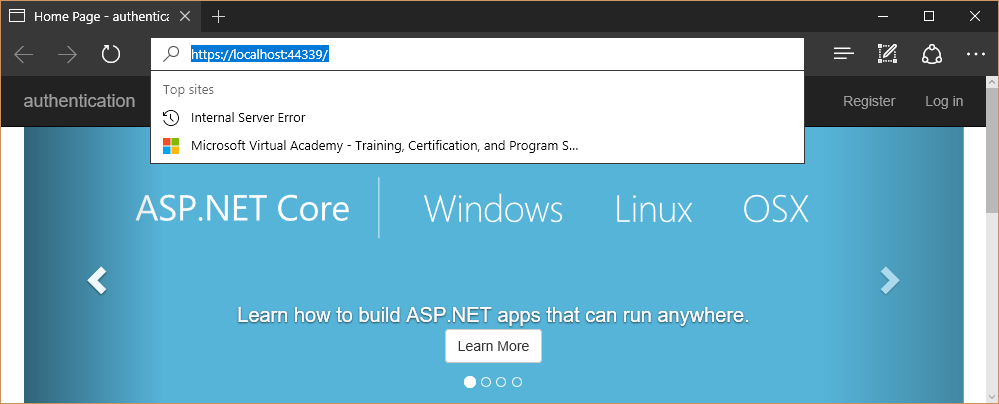Pick Microsoft Virtual Academy top site suggestion
This screenshot has width=999, height=404.
385,146
